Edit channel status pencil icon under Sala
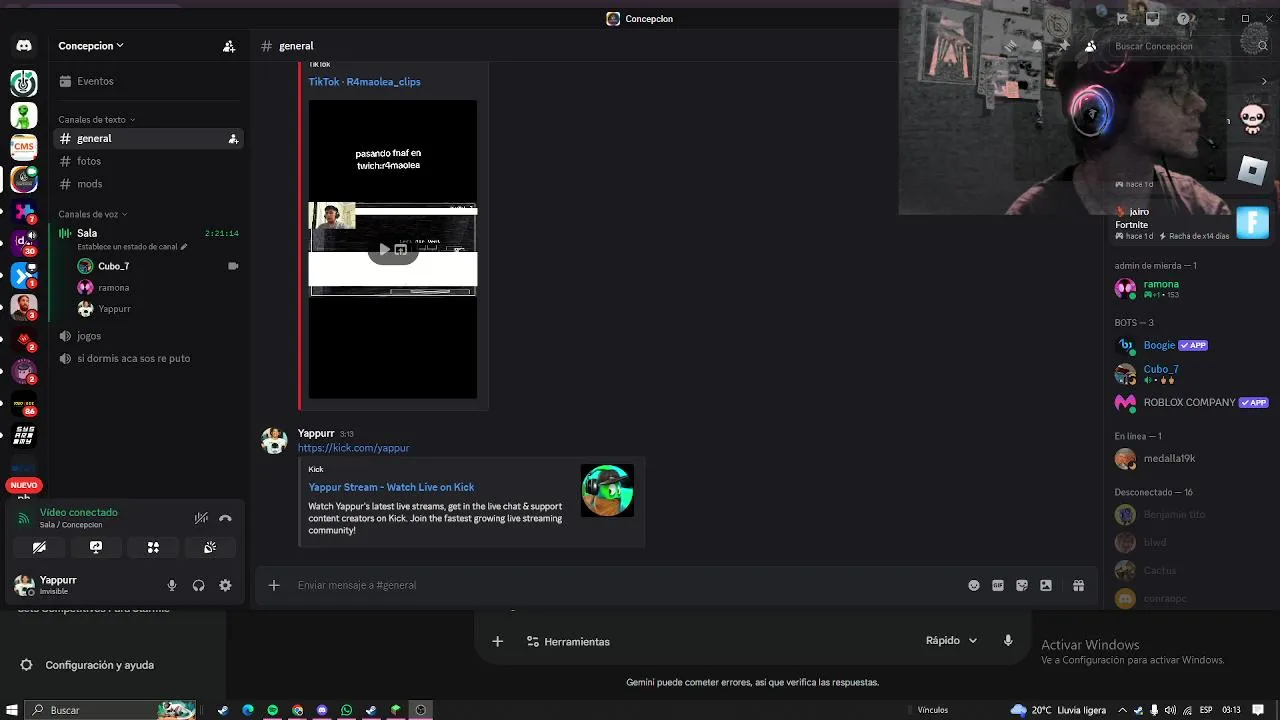 pyautogui.click(x=184, y=247)
